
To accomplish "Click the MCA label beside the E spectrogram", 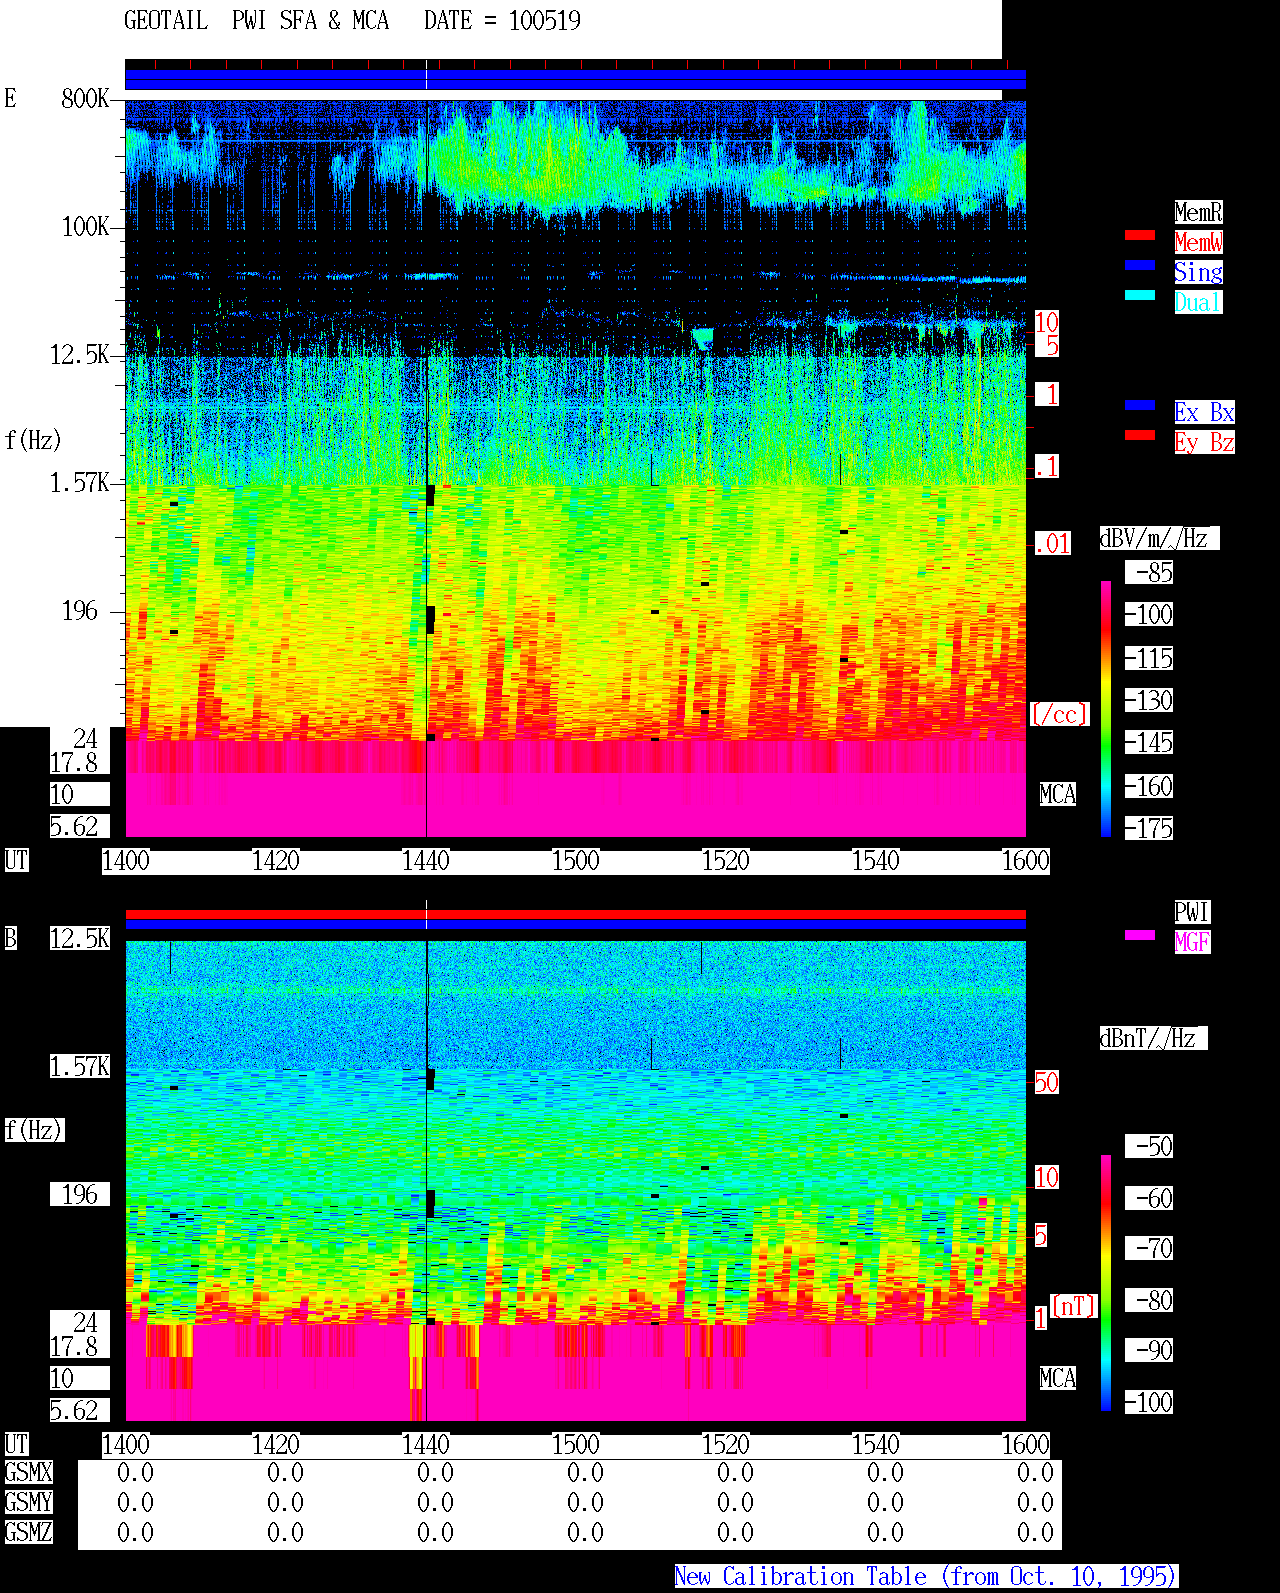I will tap(1058, 795).
